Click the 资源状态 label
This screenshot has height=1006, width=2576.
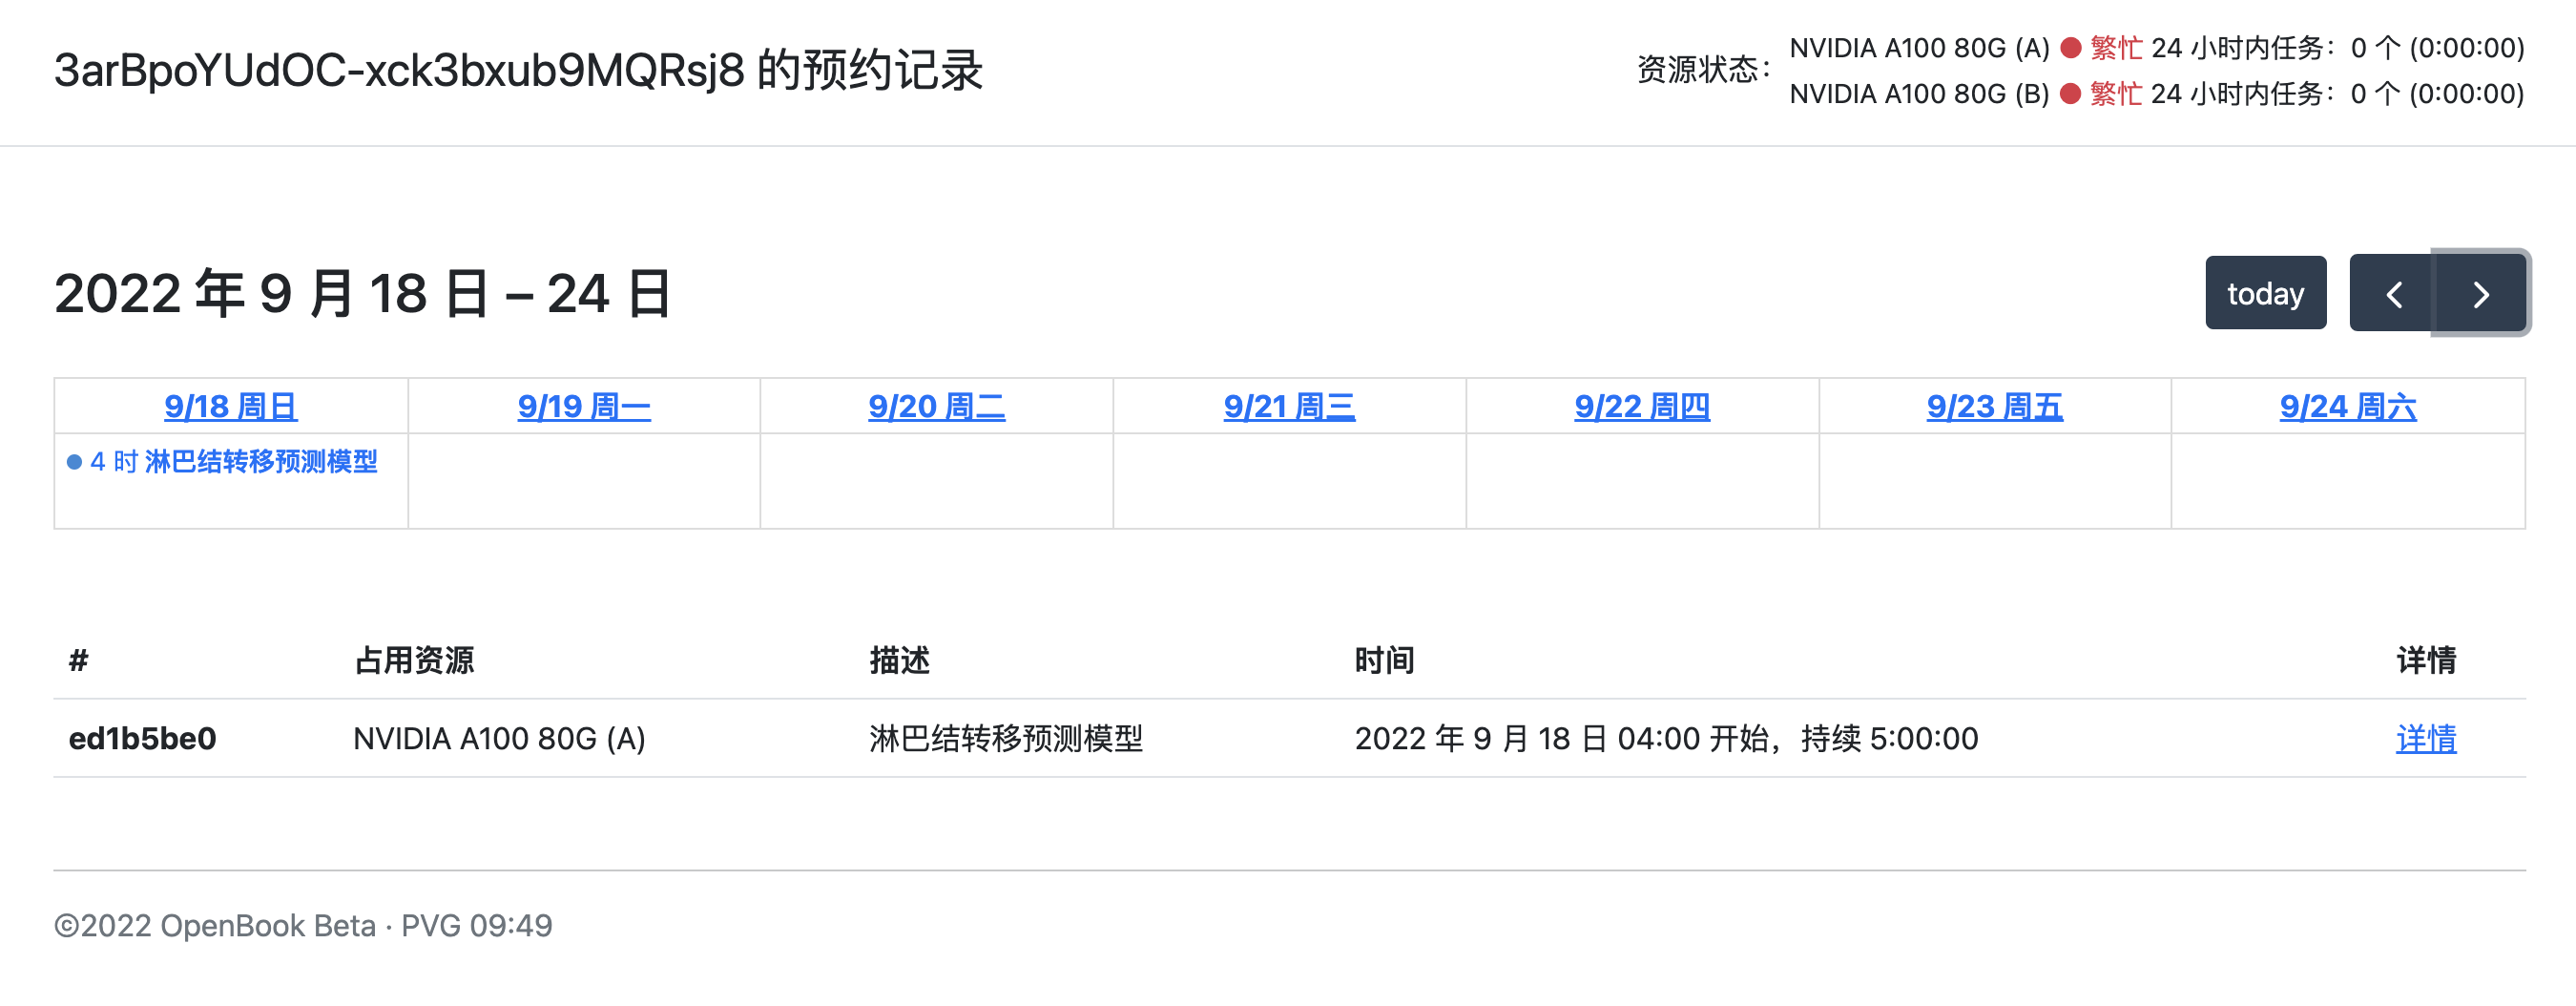coord(1703,70)
